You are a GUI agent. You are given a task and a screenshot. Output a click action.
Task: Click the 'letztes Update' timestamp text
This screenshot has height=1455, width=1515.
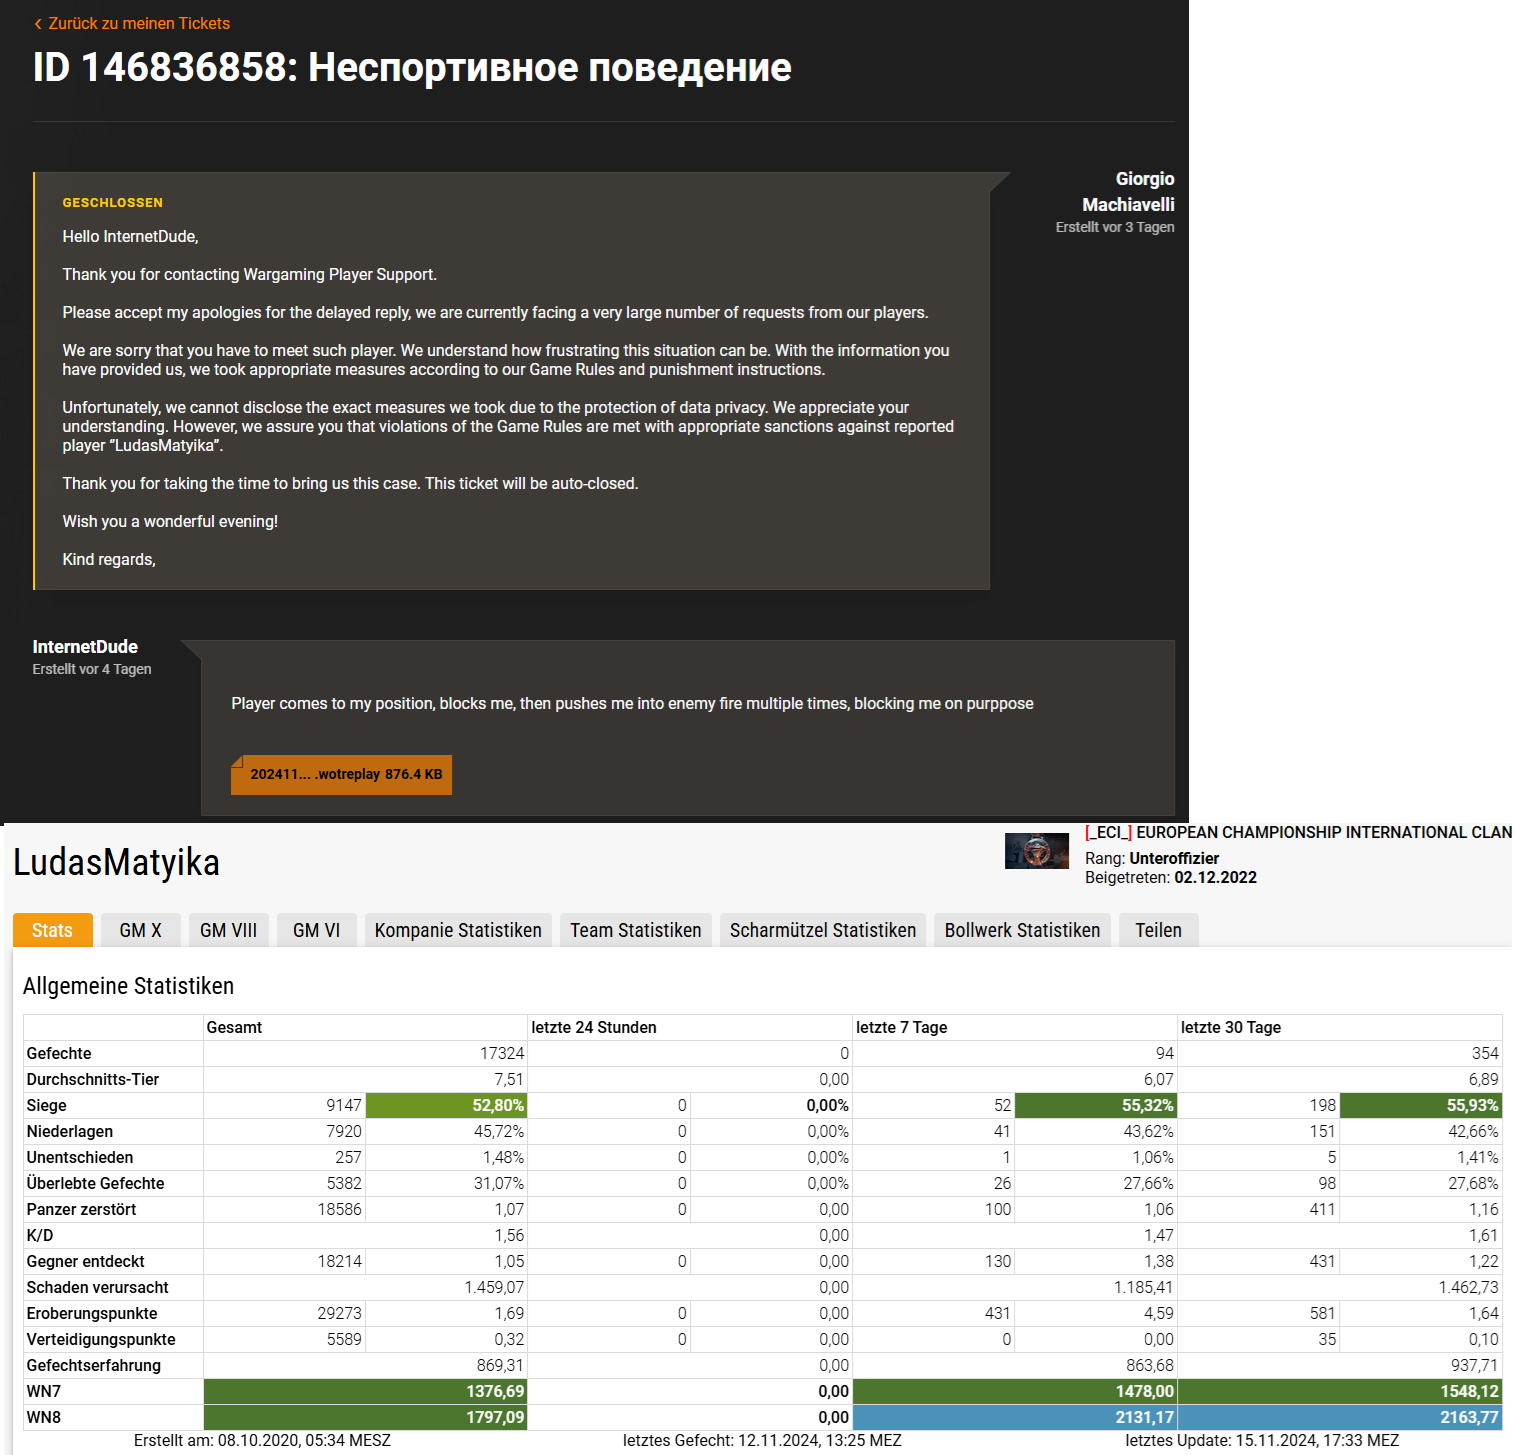(x=1262, y=1440)
